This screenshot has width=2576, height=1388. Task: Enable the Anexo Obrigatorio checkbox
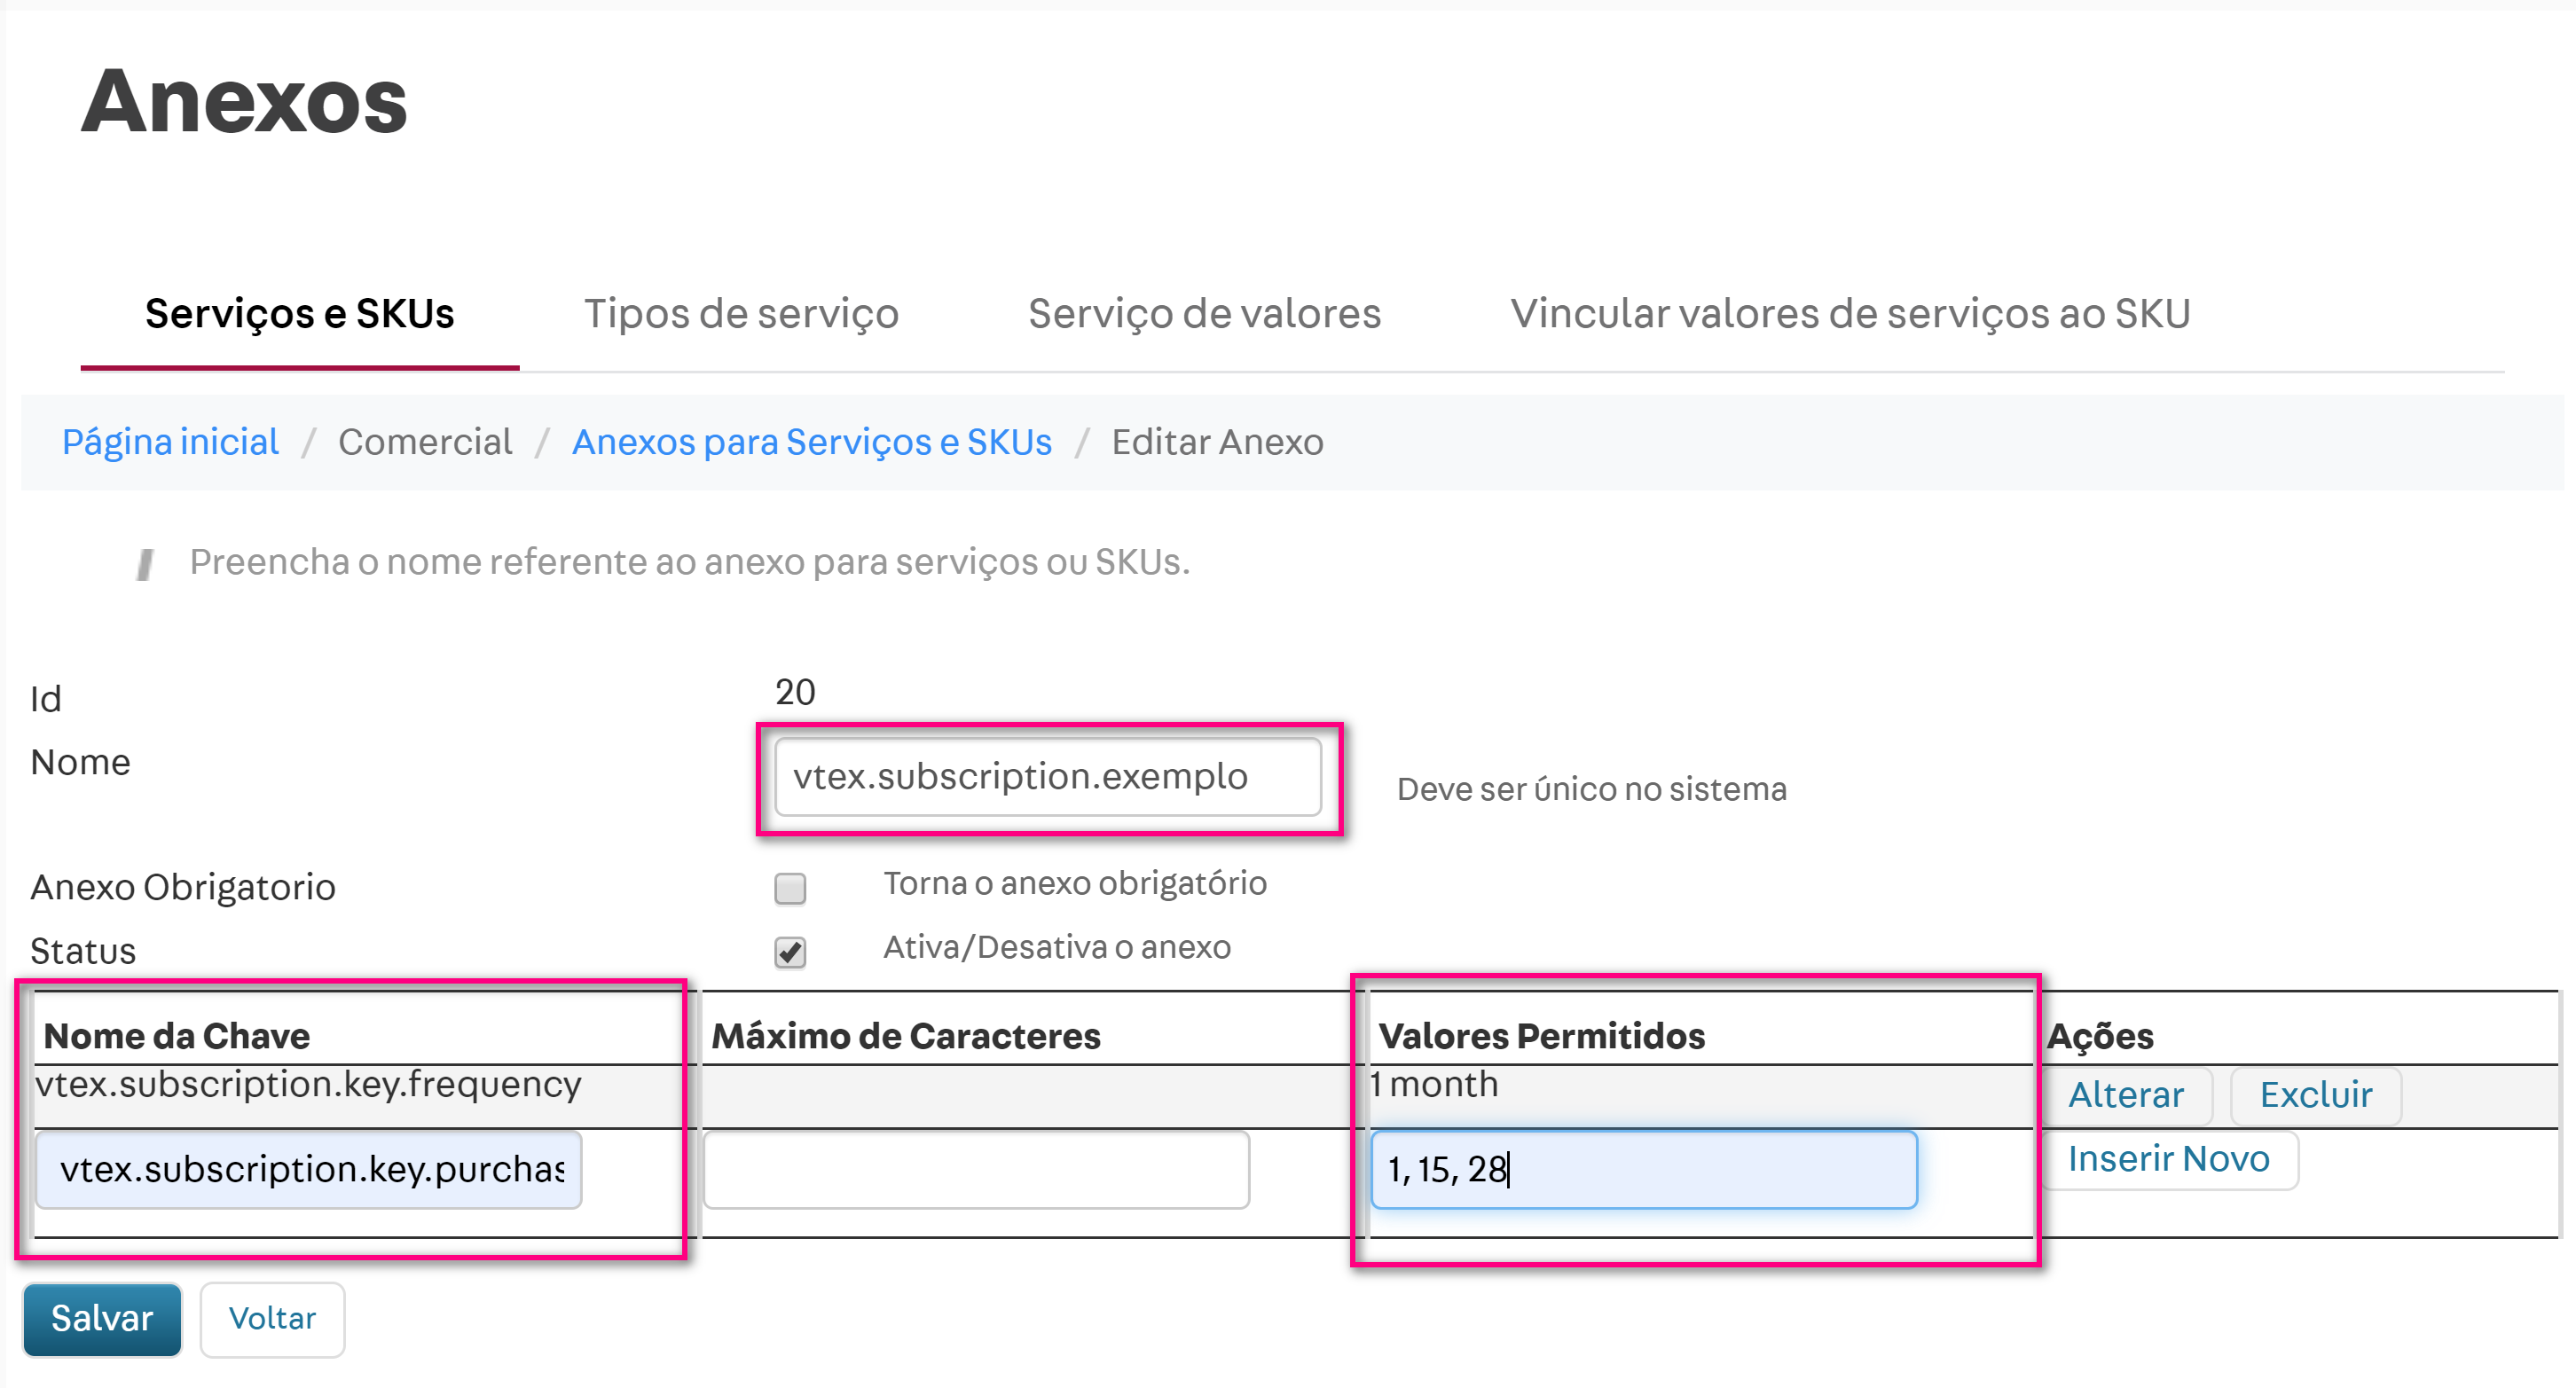pos(790,888)
